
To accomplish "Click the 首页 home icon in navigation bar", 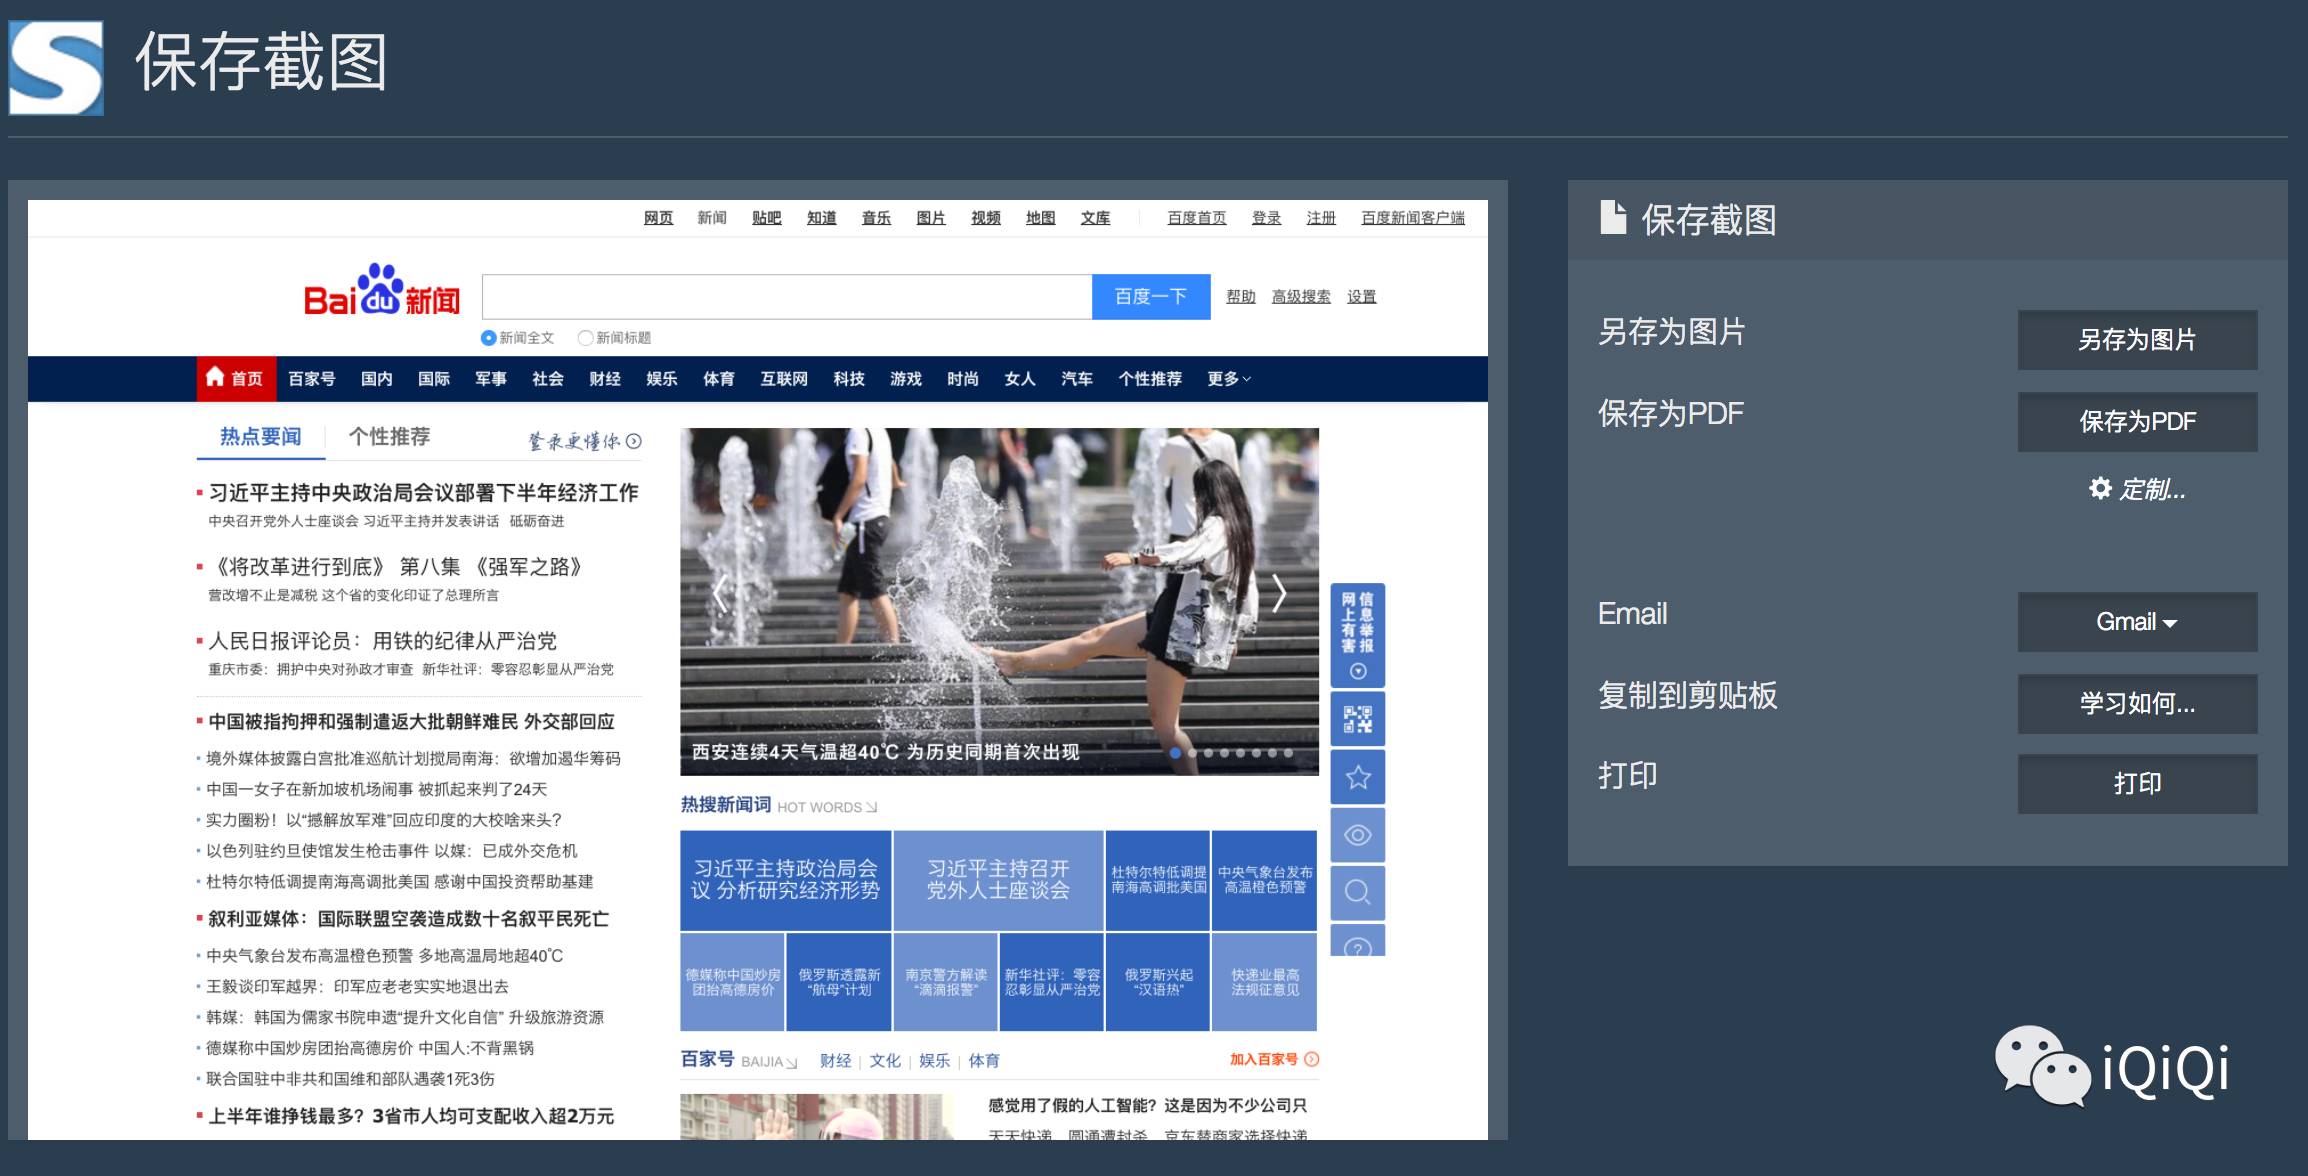I will point(215,377).
